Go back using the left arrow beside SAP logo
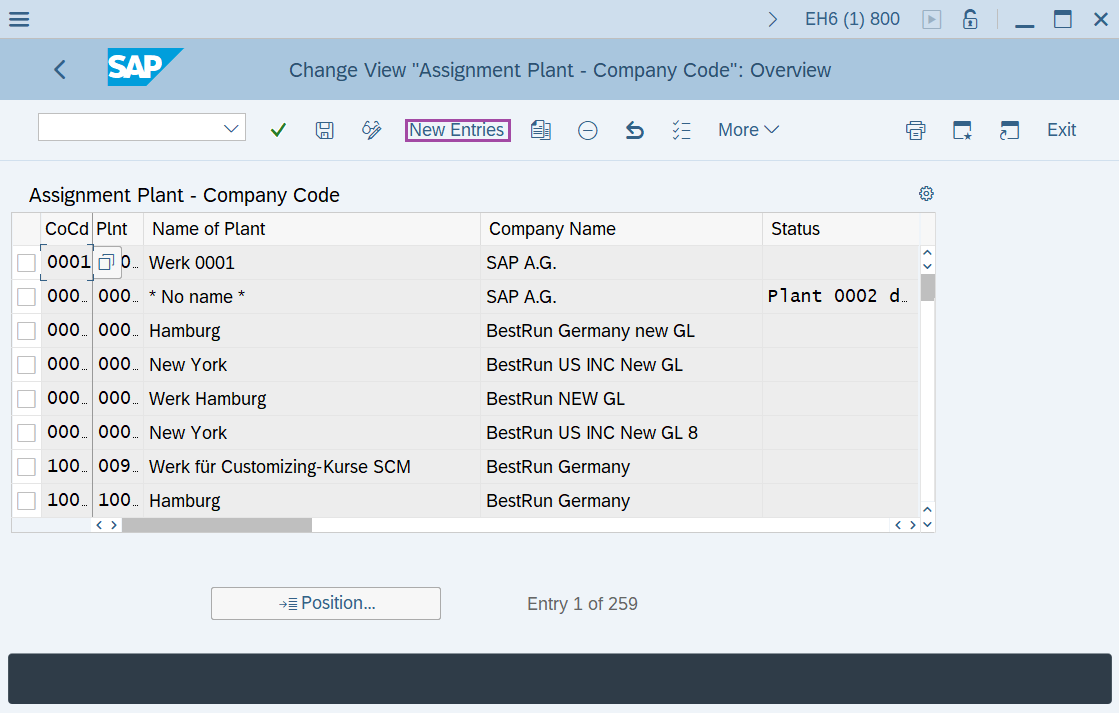 (59, 70)
